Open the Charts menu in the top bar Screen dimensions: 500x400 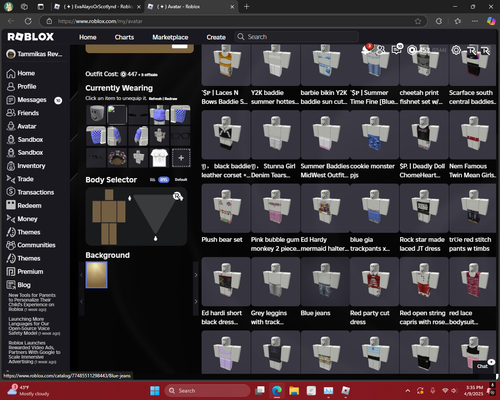pos(124,37)
